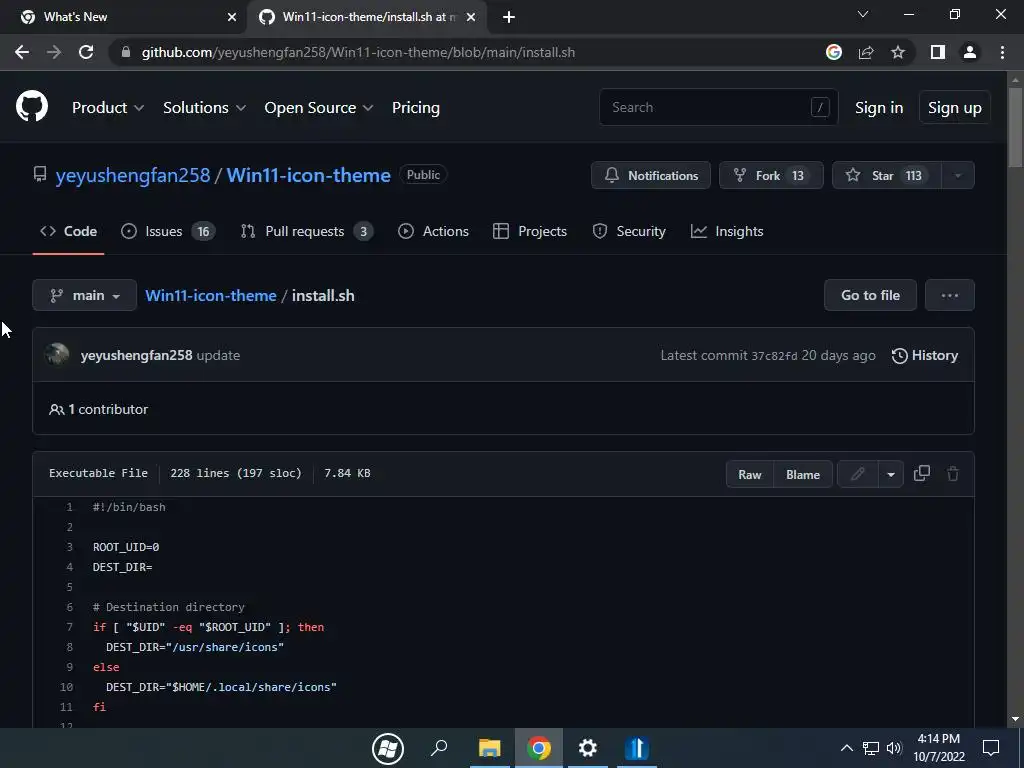Expand the Product menu

coord(108,108)
